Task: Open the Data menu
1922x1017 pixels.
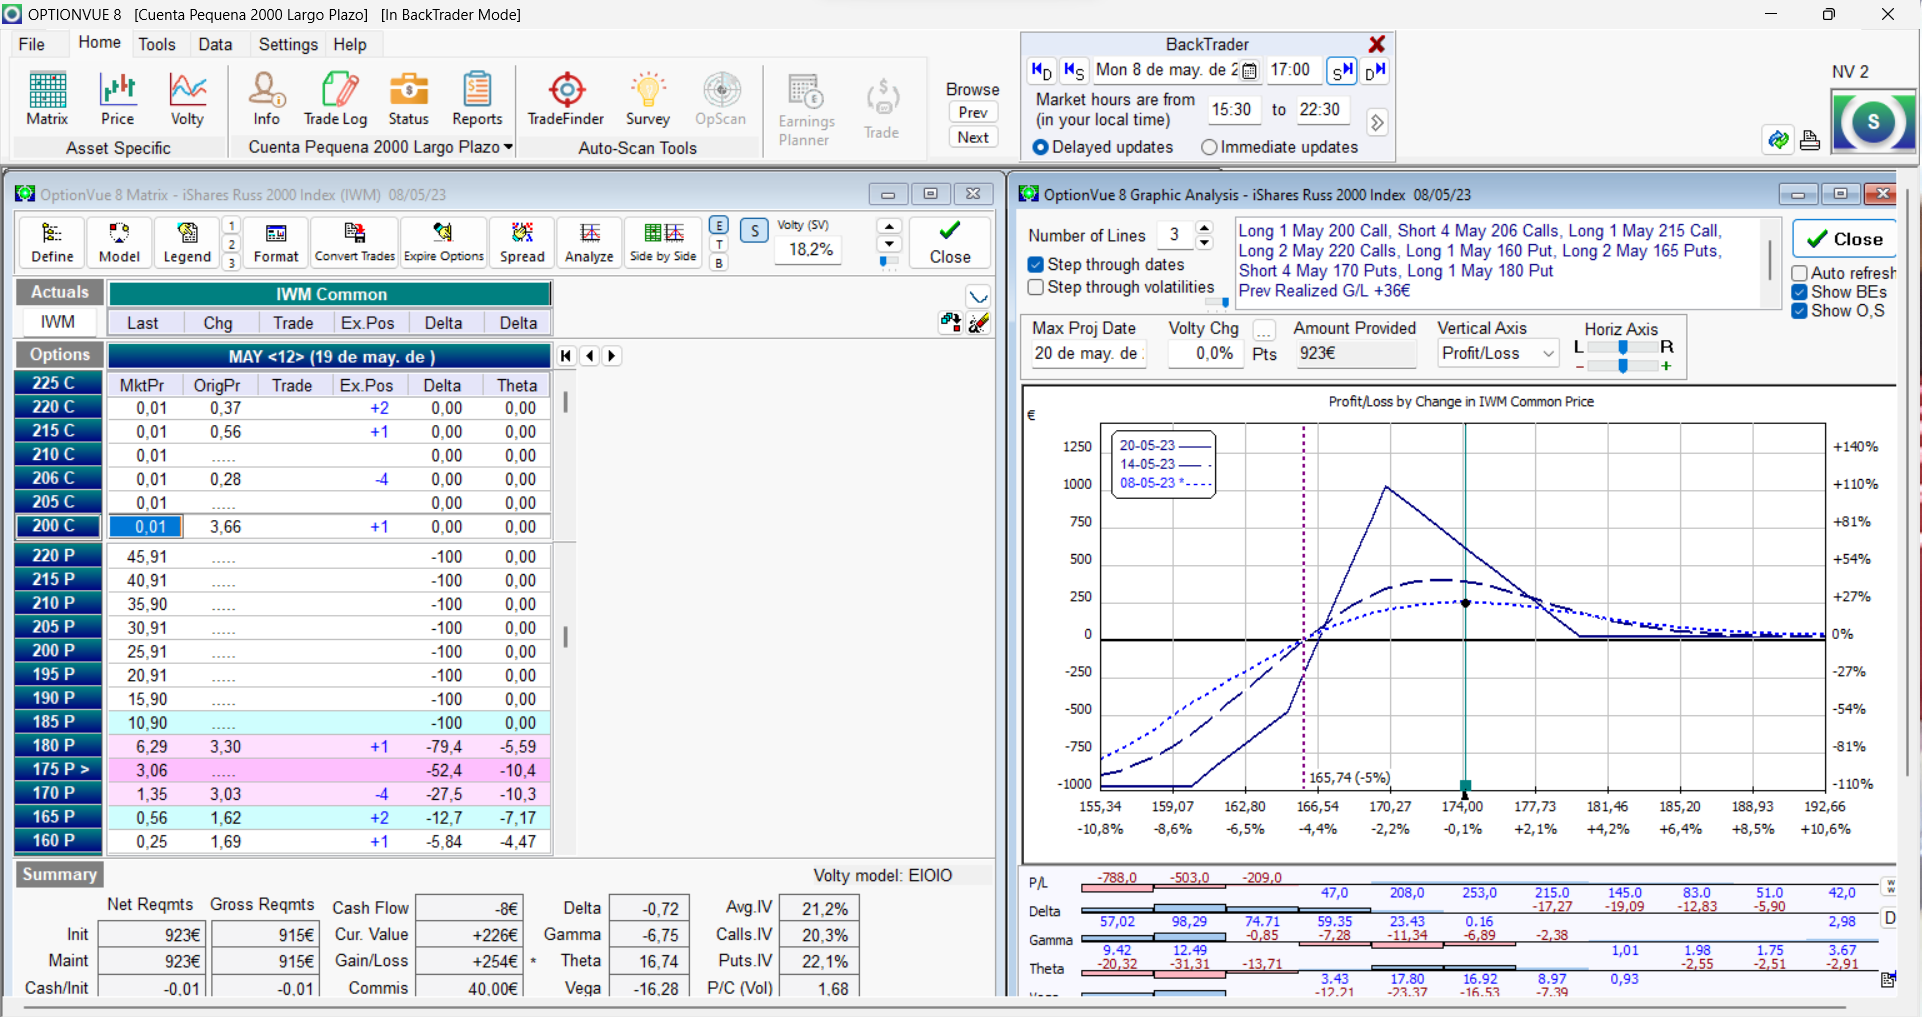Action: [x=215, y=44]
